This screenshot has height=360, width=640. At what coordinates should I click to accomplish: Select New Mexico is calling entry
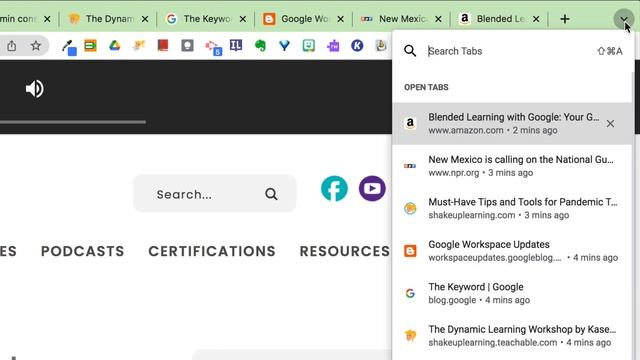[x=512, y=166]
